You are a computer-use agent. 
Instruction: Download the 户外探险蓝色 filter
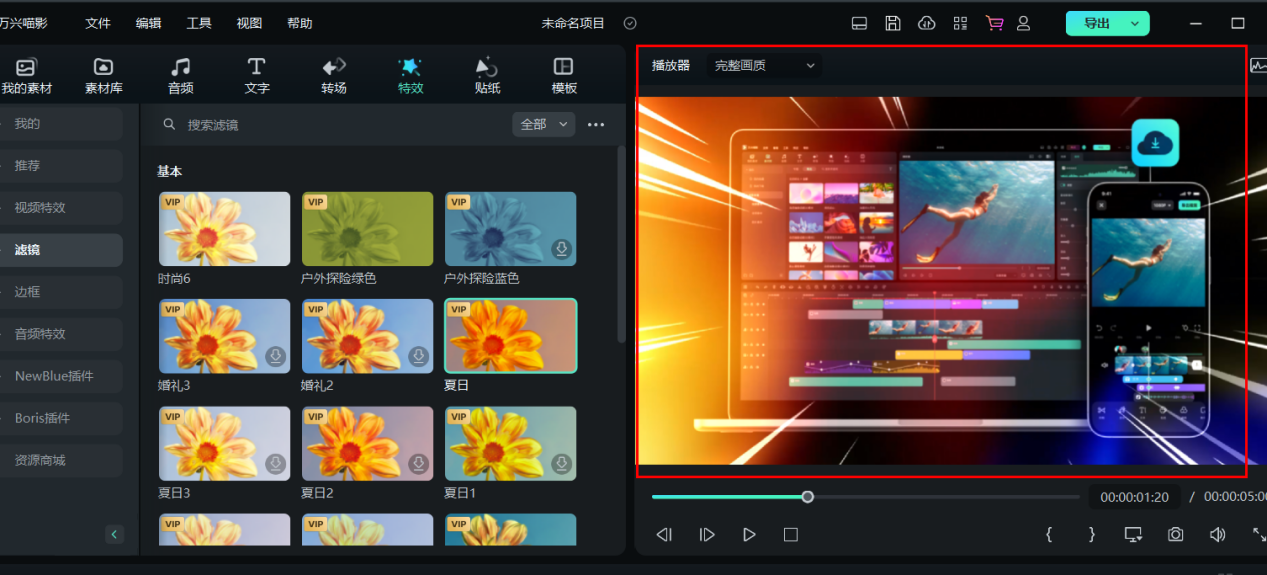tap(561, 249)
